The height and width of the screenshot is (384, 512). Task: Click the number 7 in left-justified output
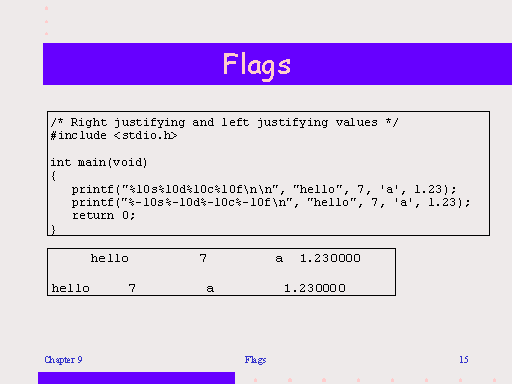[132, 288]
